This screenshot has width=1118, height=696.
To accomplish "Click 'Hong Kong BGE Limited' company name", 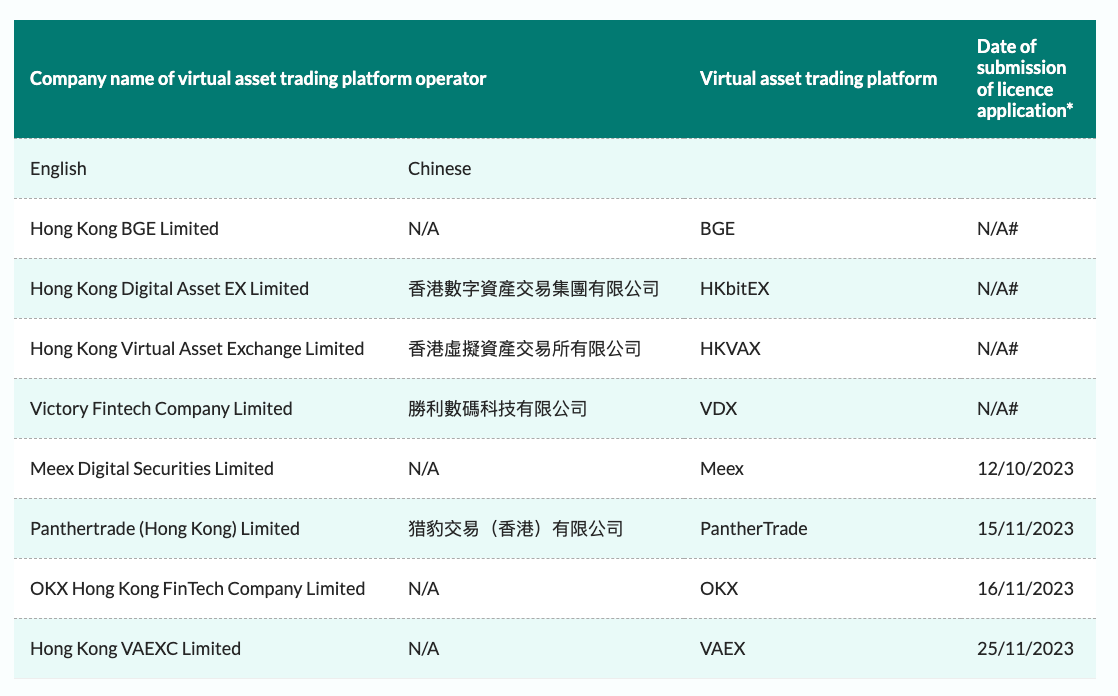I will tap(124, 229).
